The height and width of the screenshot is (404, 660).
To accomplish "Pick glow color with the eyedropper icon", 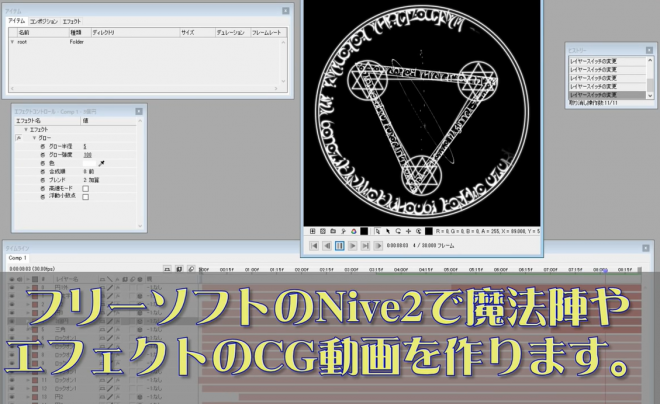I will tap(100, 162).
